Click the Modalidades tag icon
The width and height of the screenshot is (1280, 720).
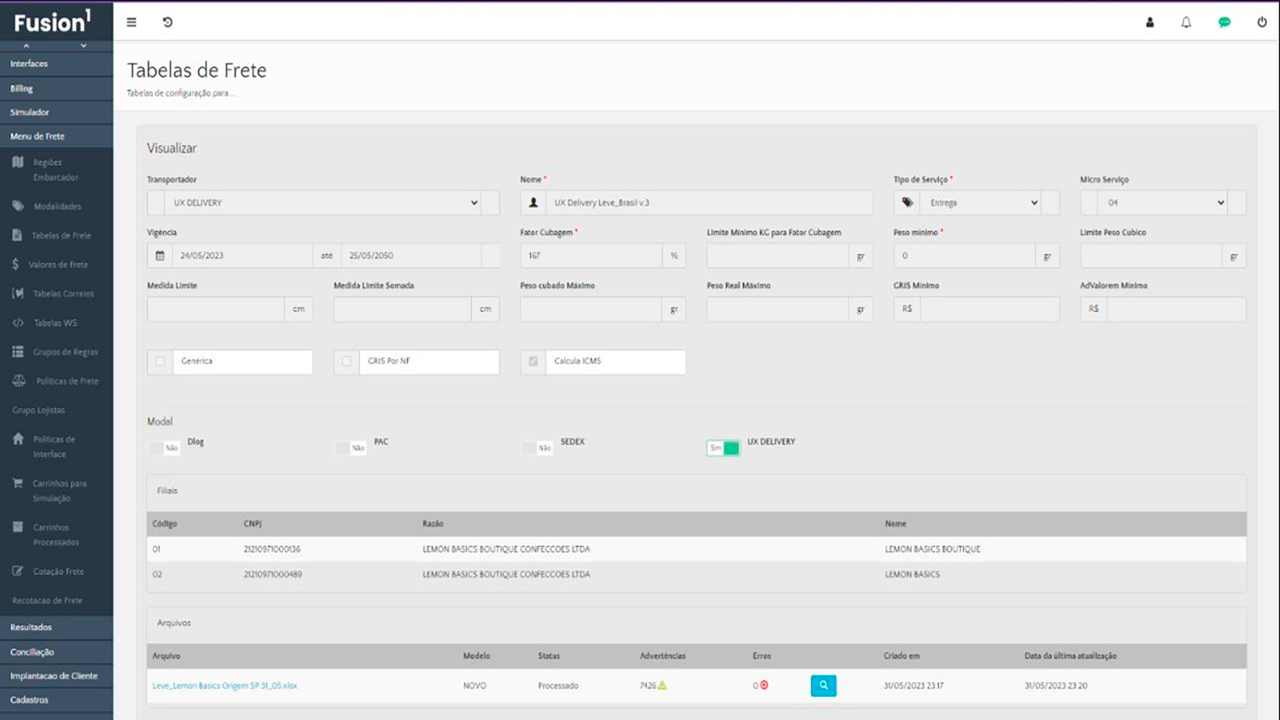[x=18, y=206]
